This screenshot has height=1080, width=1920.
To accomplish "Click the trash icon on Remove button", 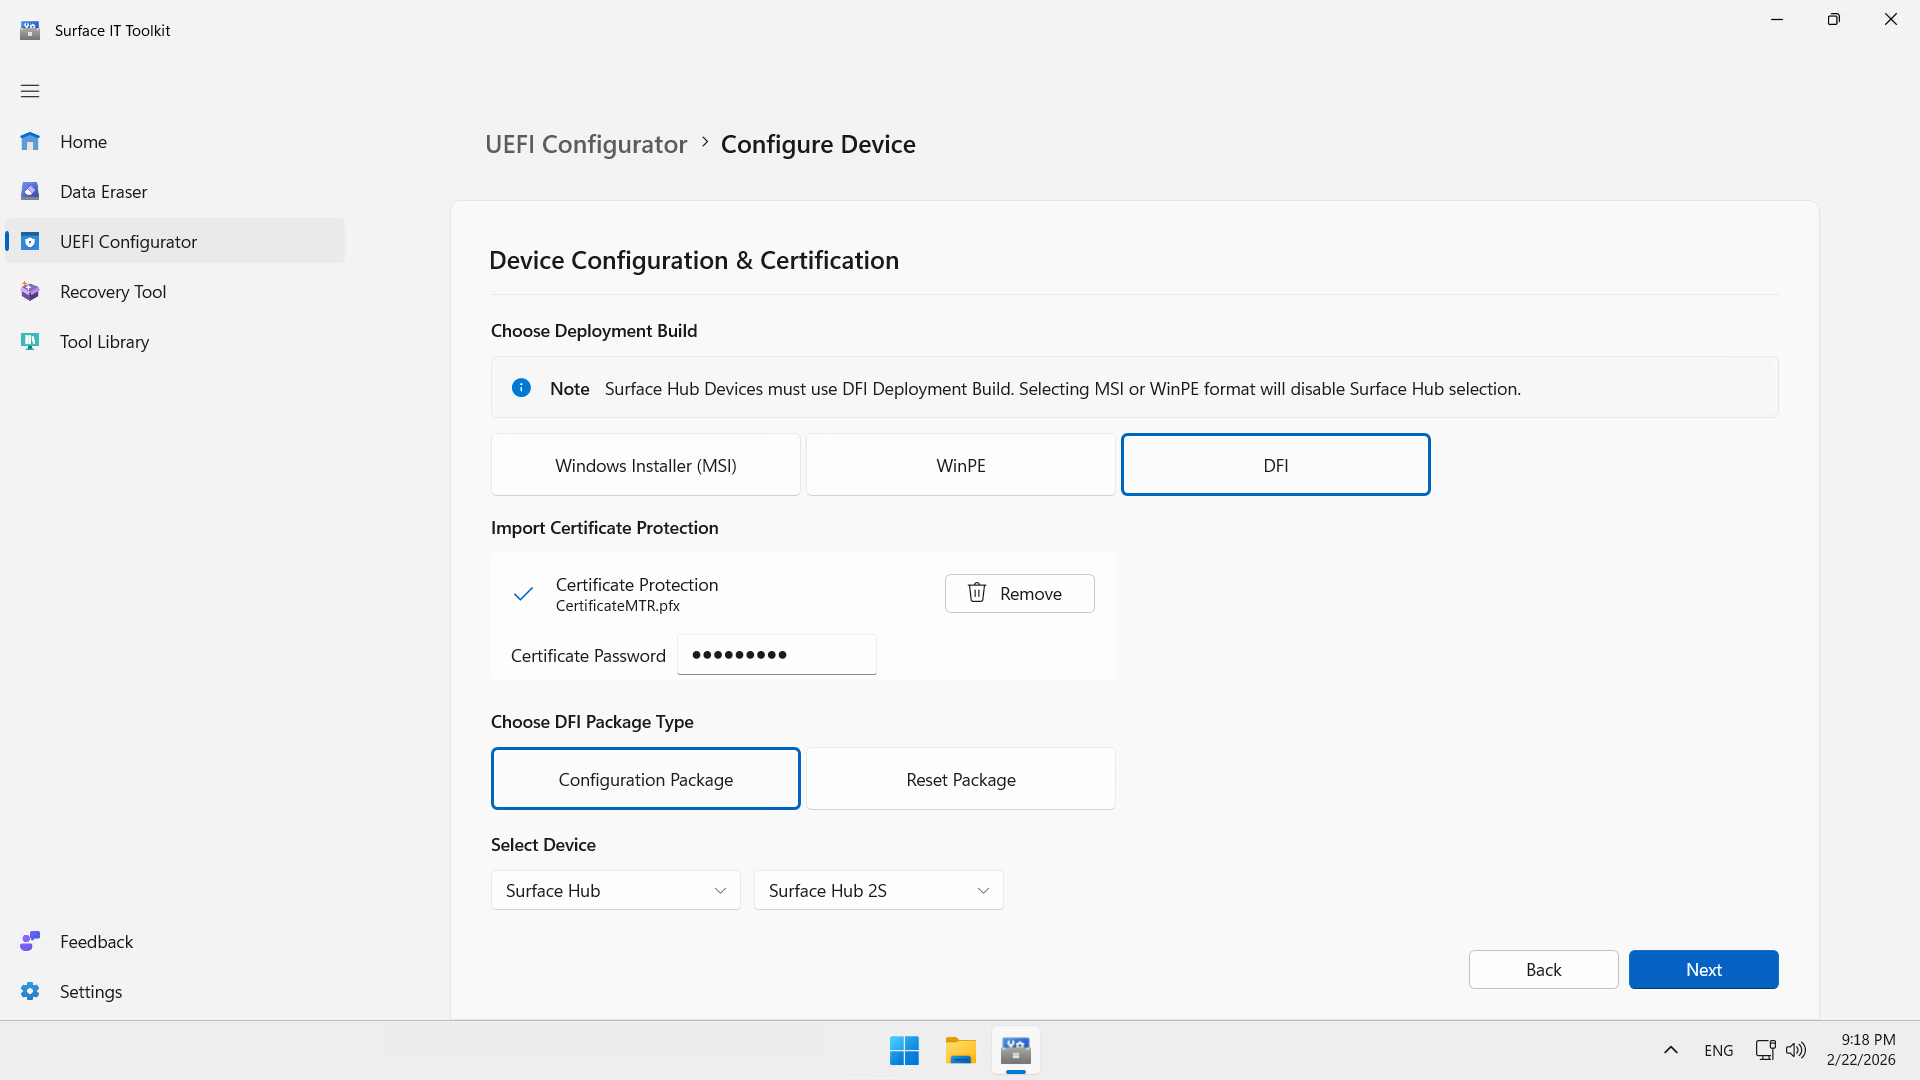I will [977, 593].
